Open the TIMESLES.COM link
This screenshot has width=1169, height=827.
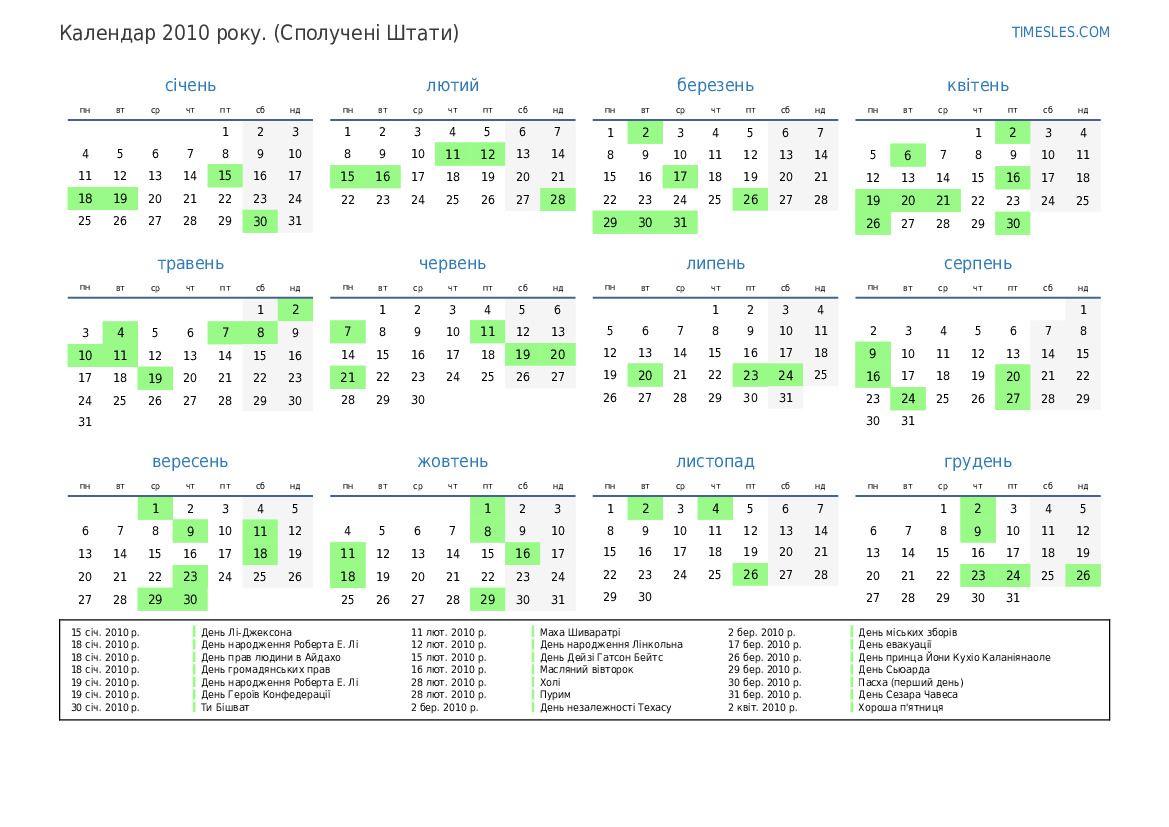coord(1060,32)
